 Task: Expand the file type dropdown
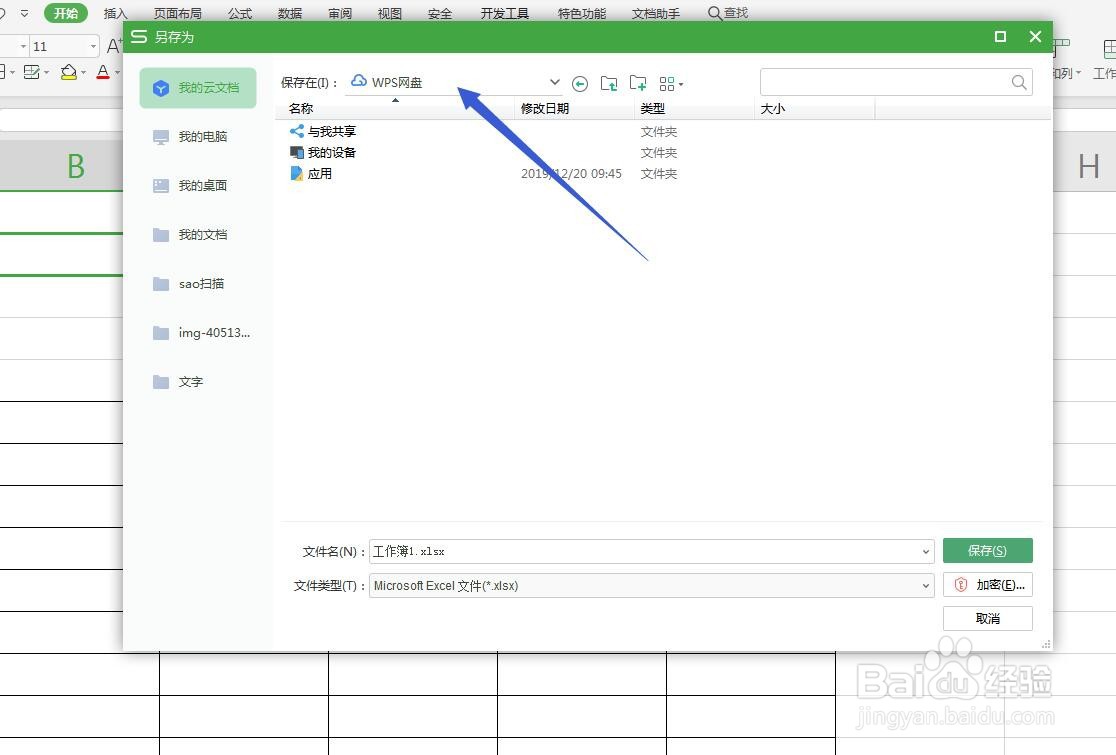click(x=926, y=586)
